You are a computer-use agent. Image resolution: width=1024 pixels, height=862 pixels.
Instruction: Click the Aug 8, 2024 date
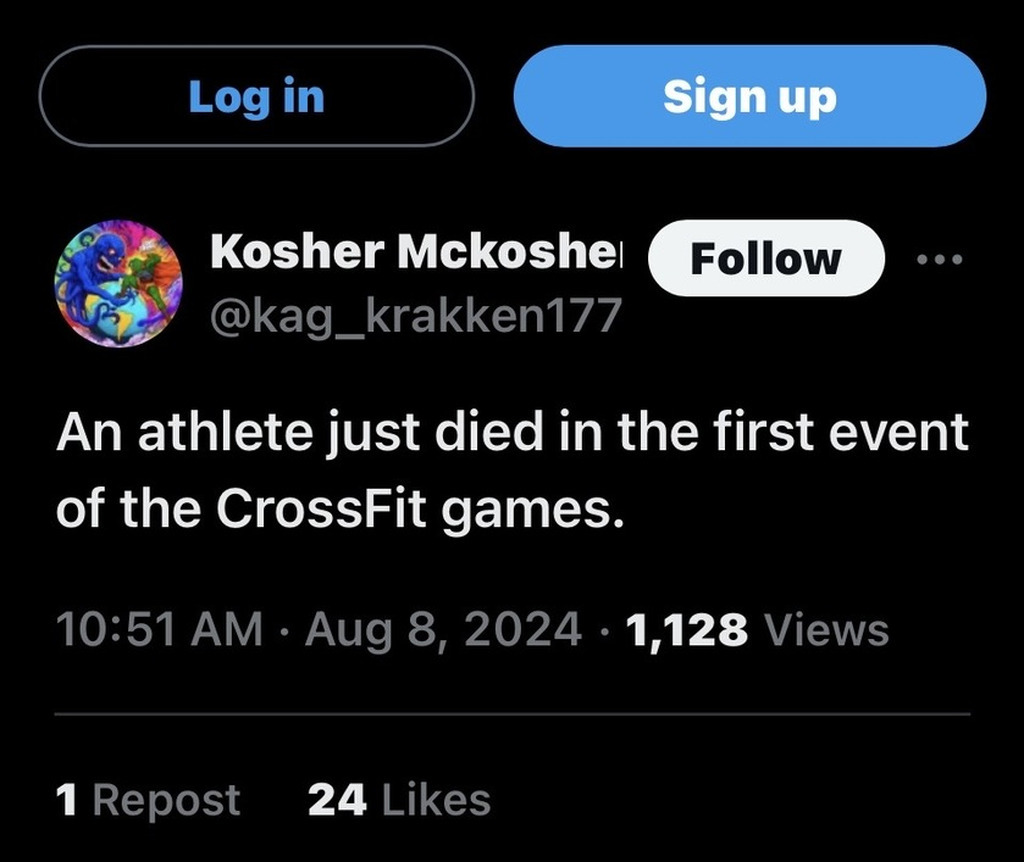point(443,630)
